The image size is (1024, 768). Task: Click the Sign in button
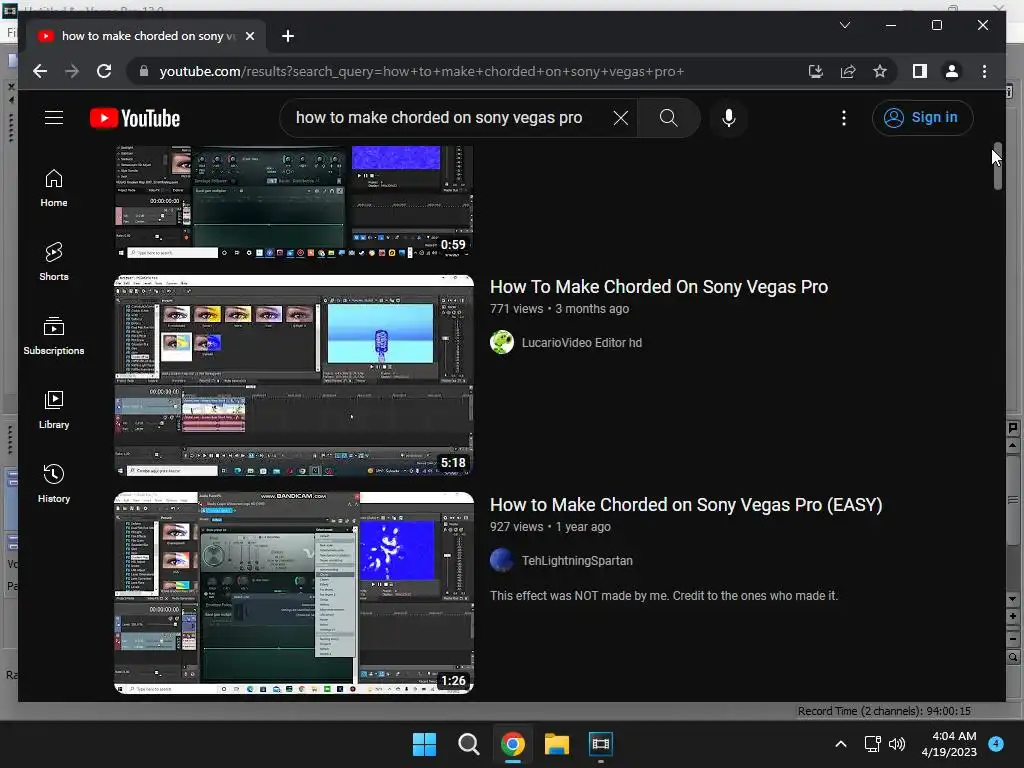coord(922,118)
